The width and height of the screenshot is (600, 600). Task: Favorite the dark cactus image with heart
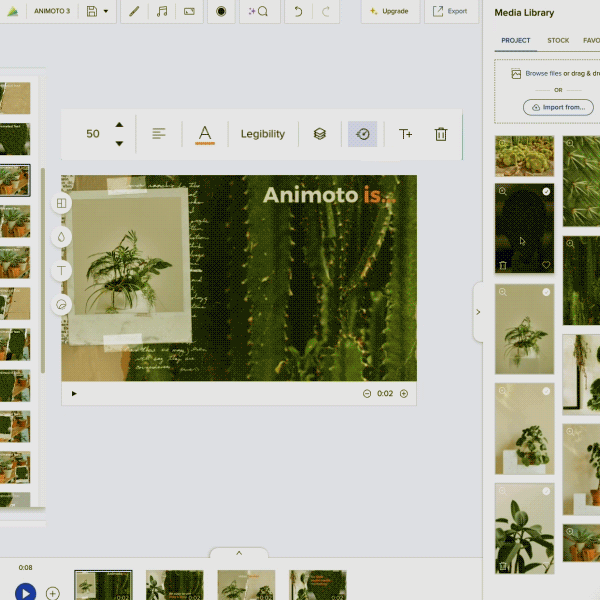coord(546,265)
